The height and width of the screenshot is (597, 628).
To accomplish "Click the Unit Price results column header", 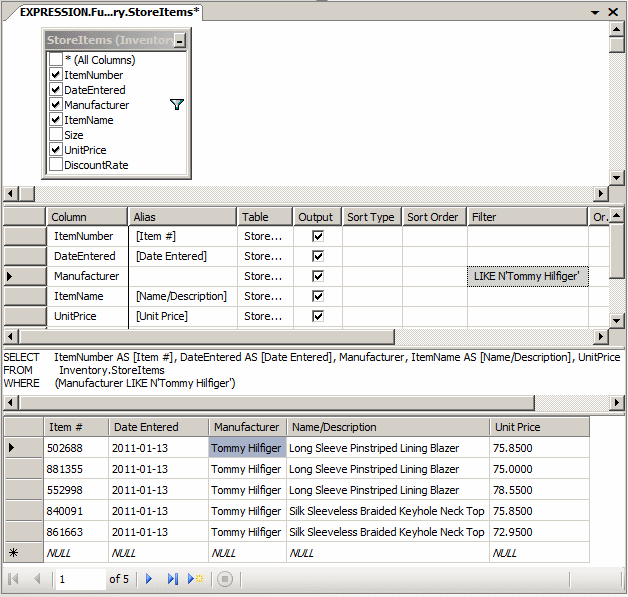I will point(539,427).
